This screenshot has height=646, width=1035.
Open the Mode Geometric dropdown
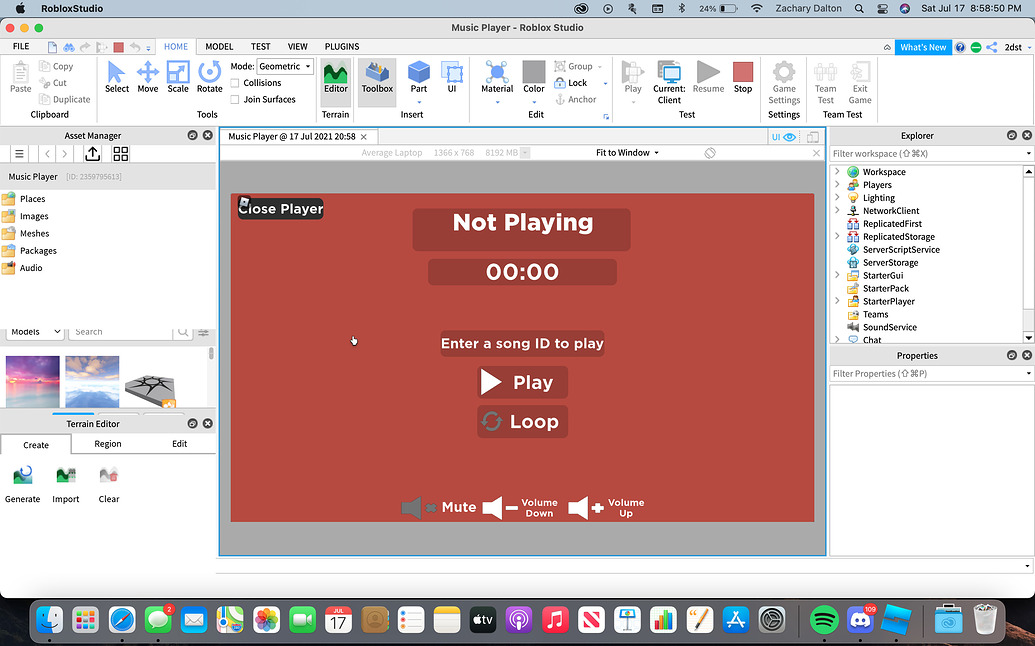(284, 66)
